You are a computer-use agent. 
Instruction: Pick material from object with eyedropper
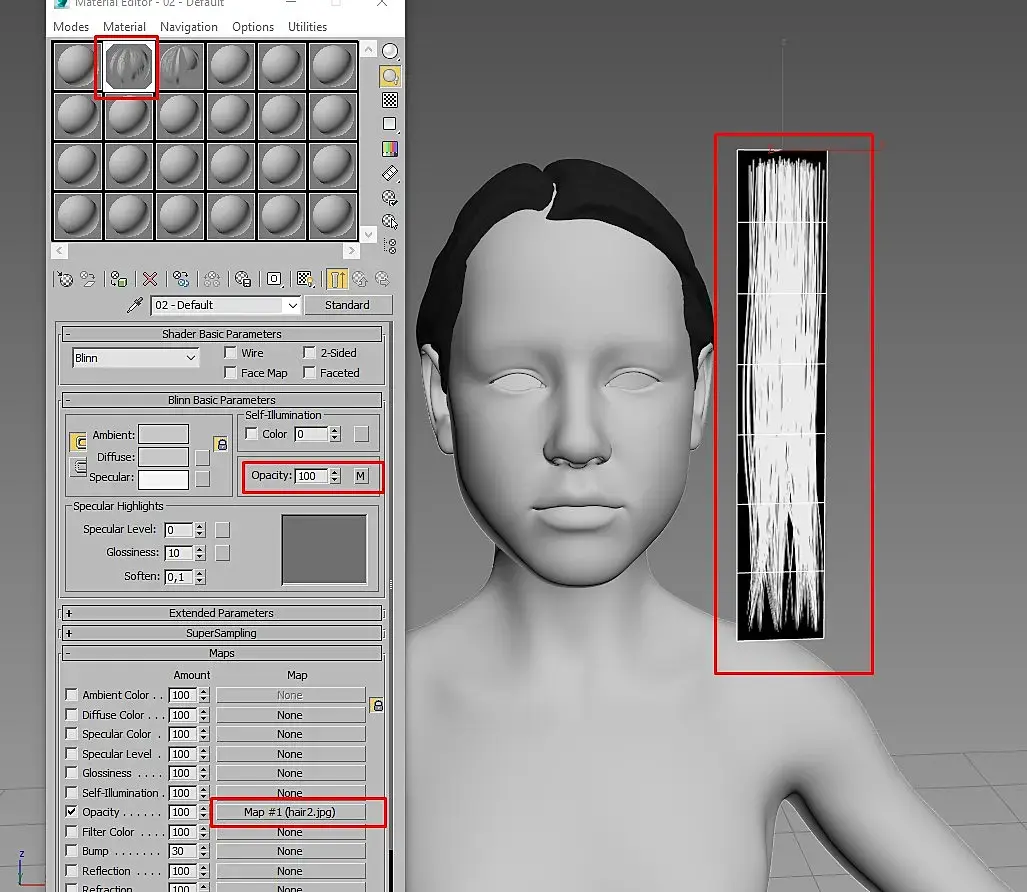coord(134,305)
